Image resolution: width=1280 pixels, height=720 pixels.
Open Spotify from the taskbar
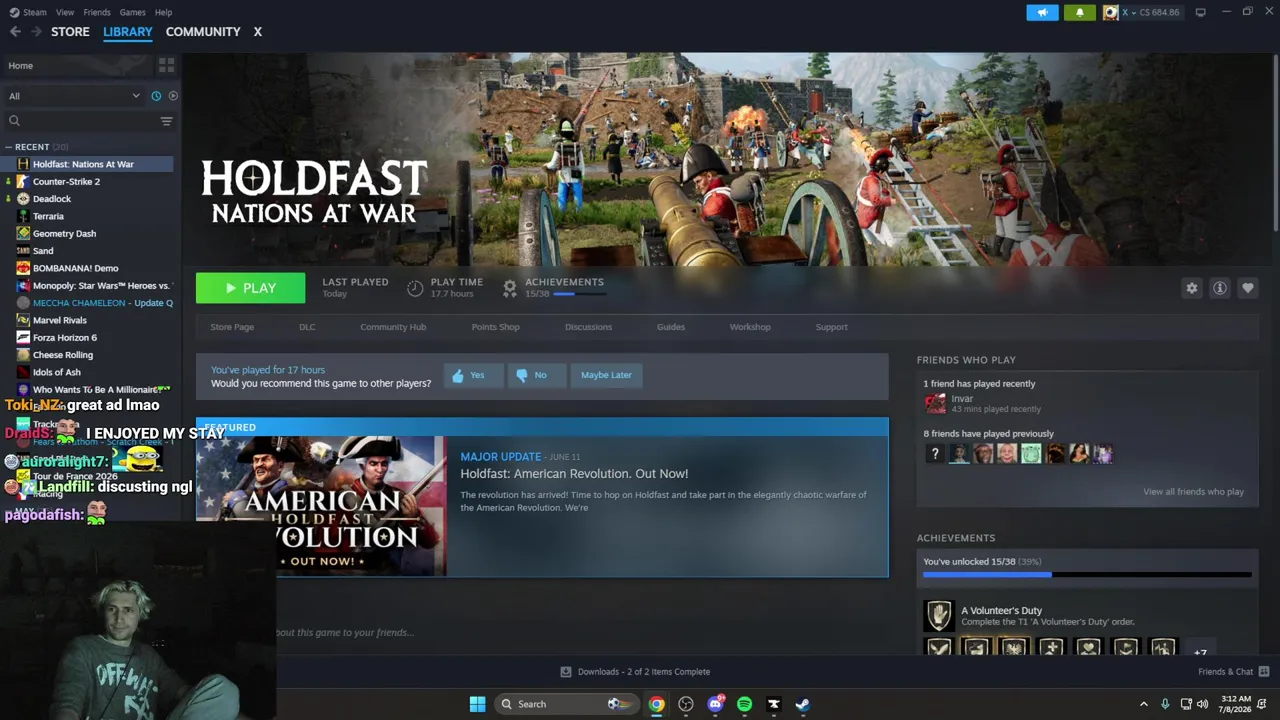pyautogui.click(x=744, y=704)
